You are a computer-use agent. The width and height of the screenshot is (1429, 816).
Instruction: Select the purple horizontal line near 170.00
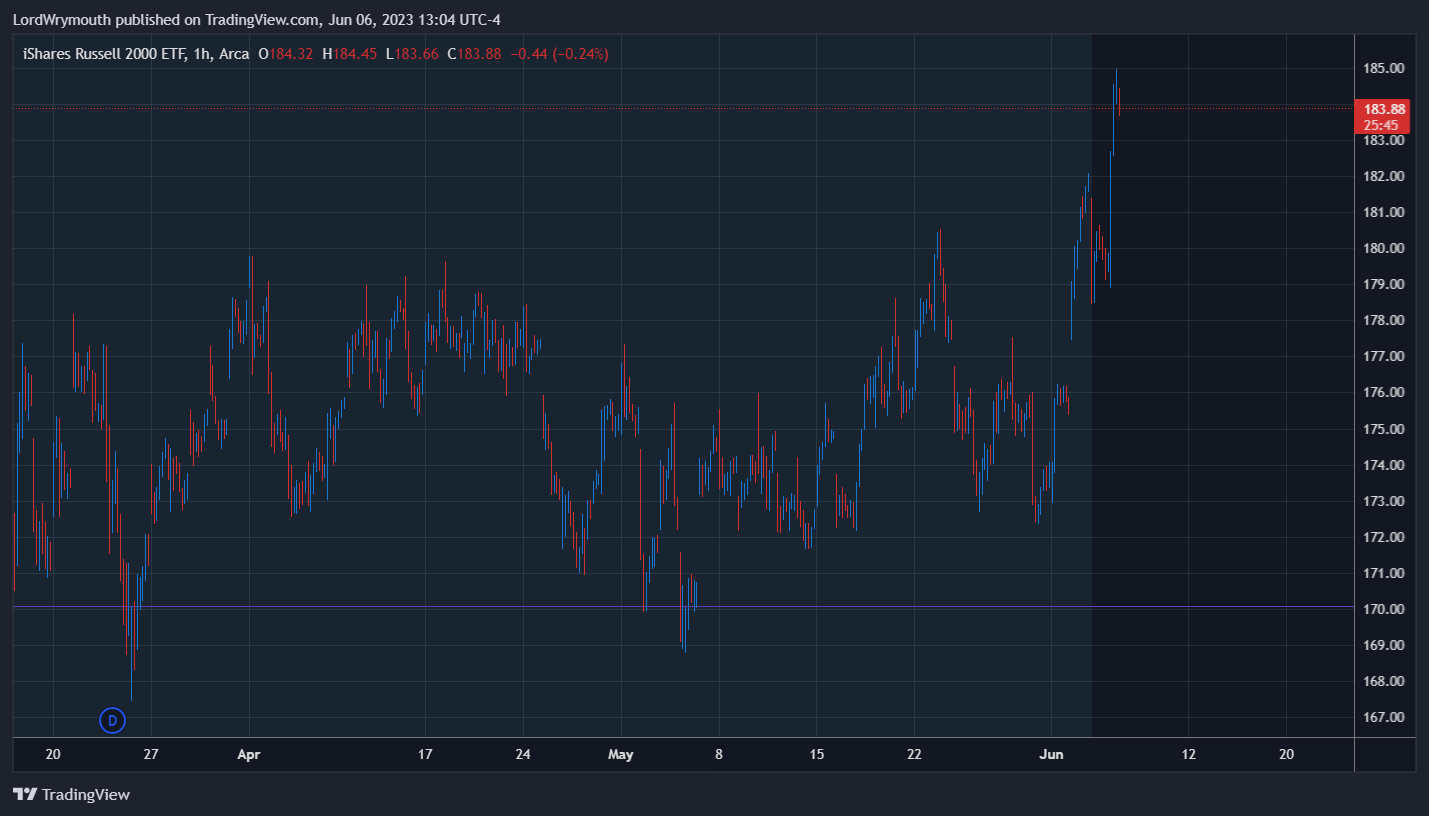683,607
